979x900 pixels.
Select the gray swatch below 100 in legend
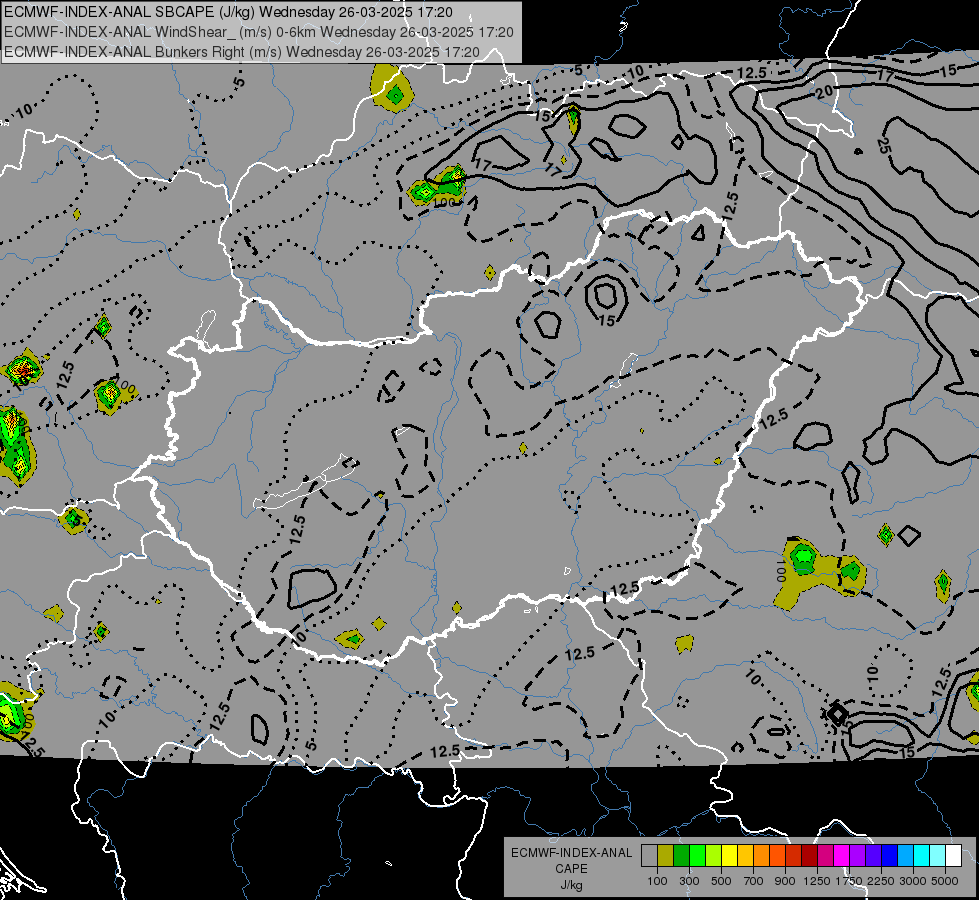(649, 855)
